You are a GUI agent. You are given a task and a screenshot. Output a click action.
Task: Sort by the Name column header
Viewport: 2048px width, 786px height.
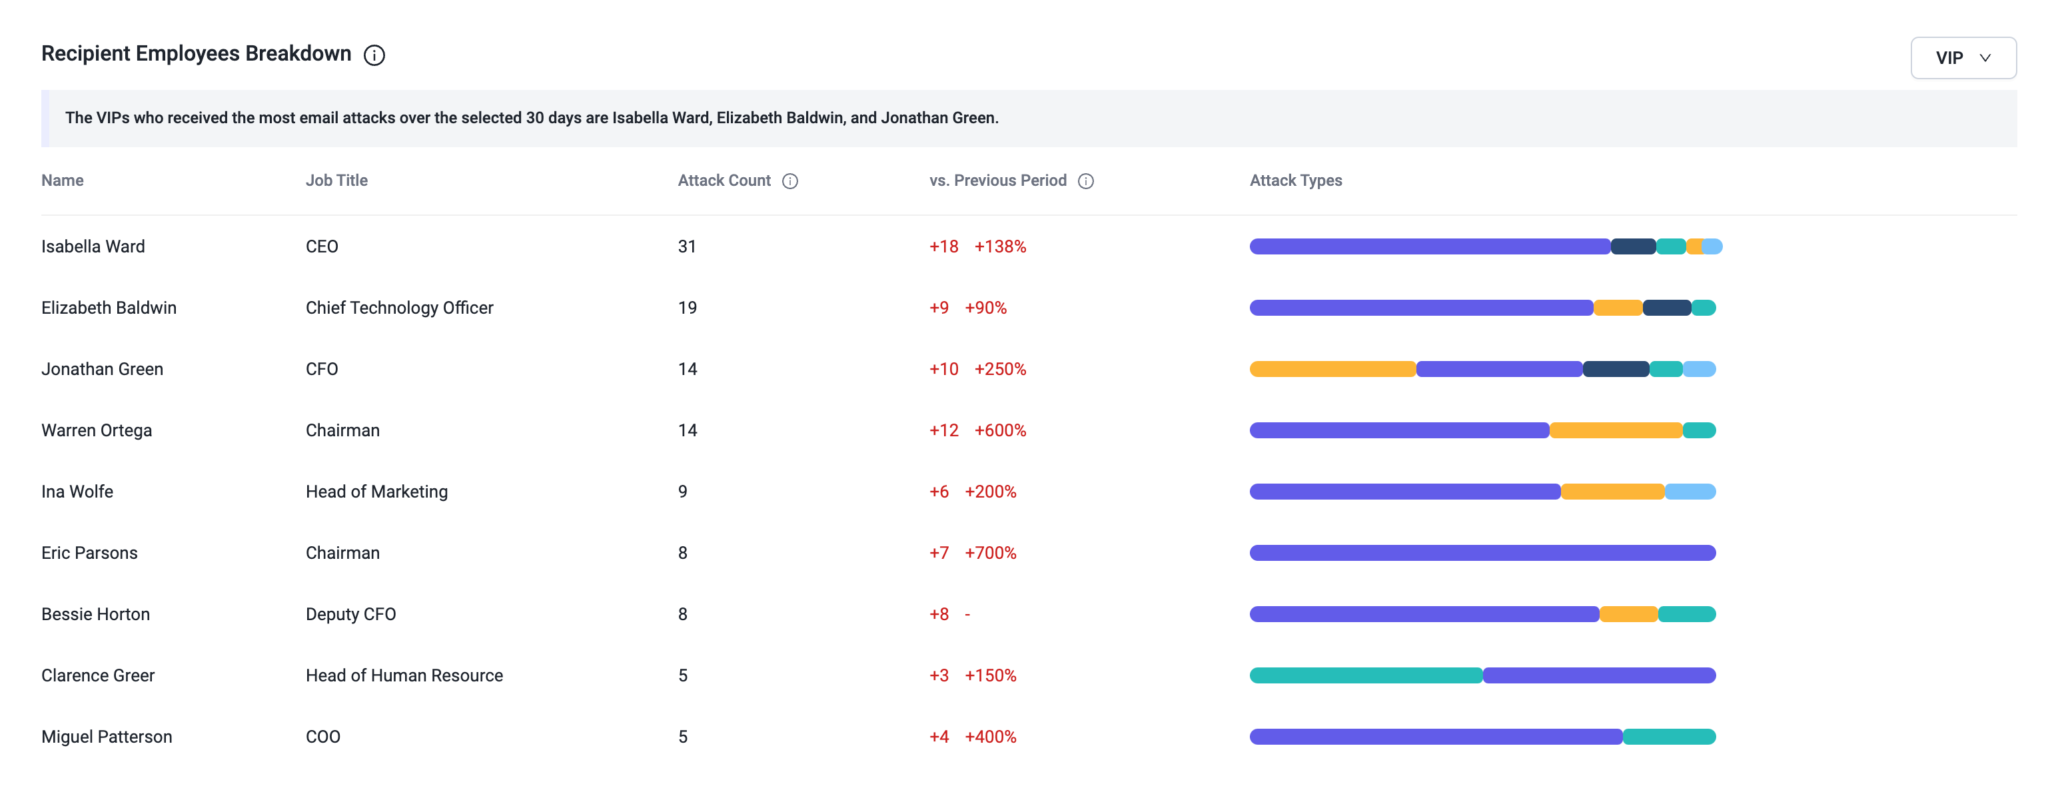pyautogui.click(x=62, y=180)
